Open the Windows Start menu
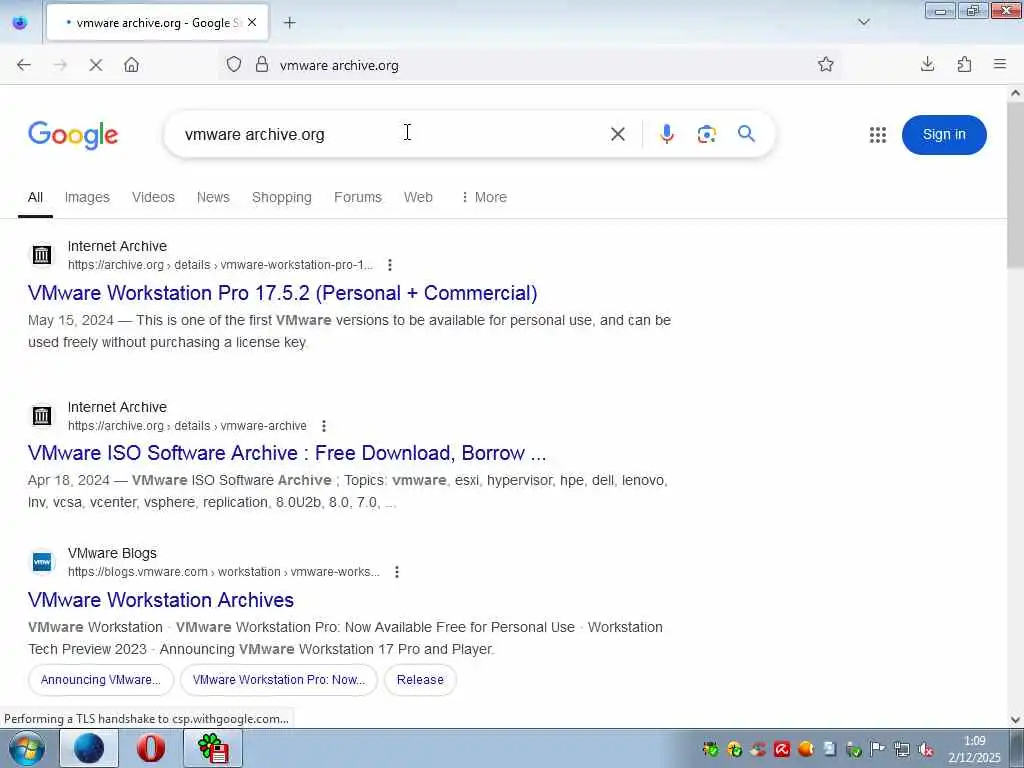Image resolution: width=1024 pixels, height=768 pixels. click(27, 748)
